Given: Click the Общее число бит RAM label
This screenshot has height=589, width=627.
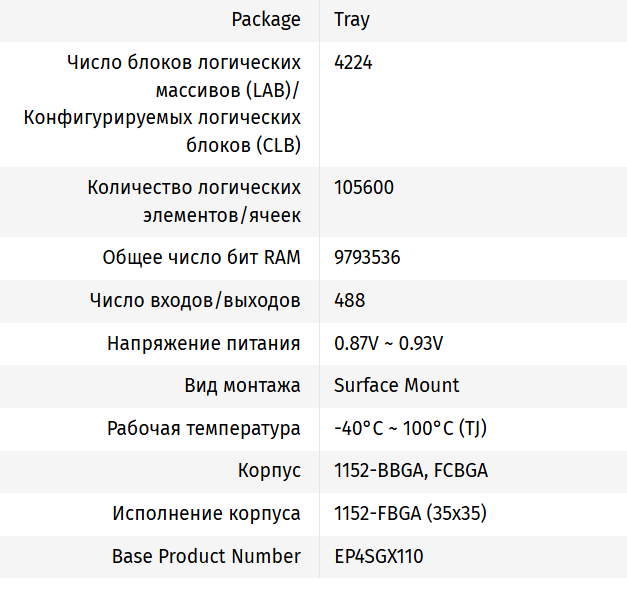Looking at the screenshot, I should tap(201, 257).
